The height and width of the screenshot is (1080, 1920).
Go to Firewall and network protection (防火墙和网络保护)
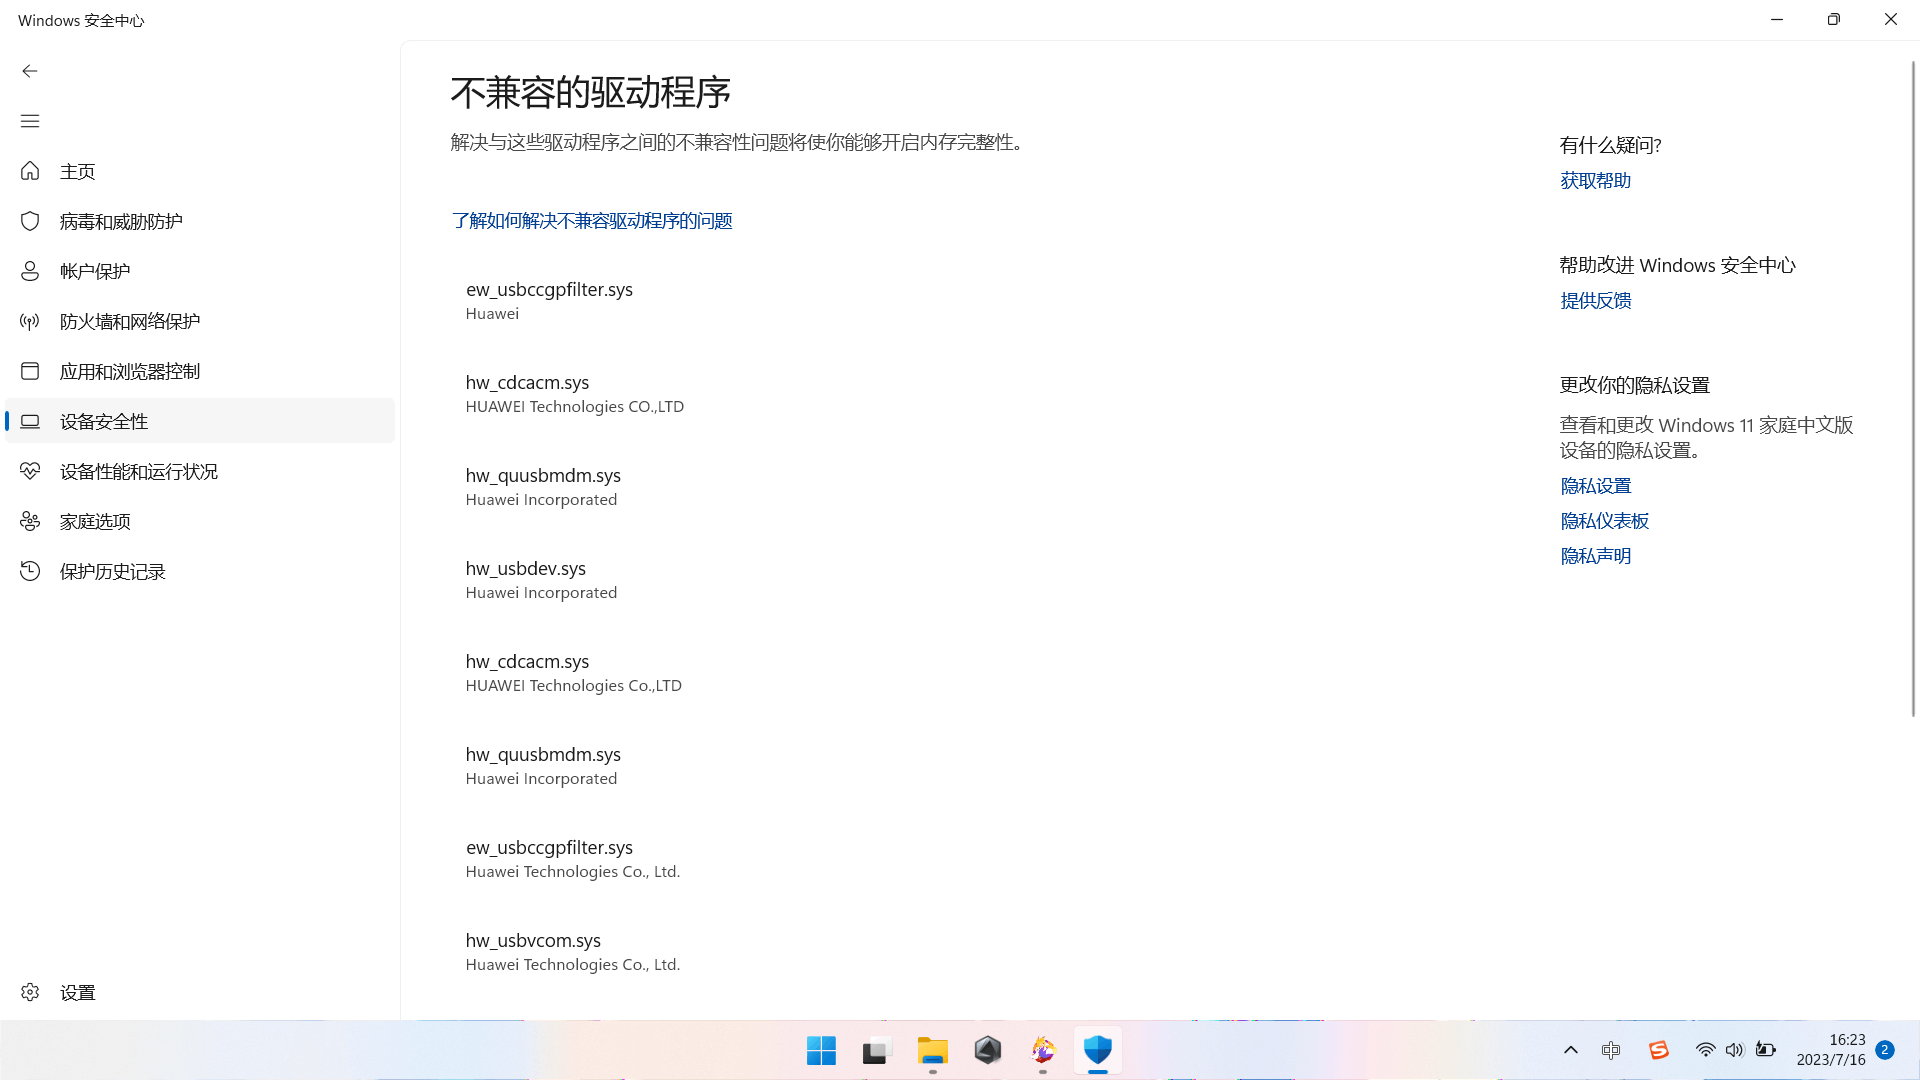pyautogui.click(x=129, y=321)
